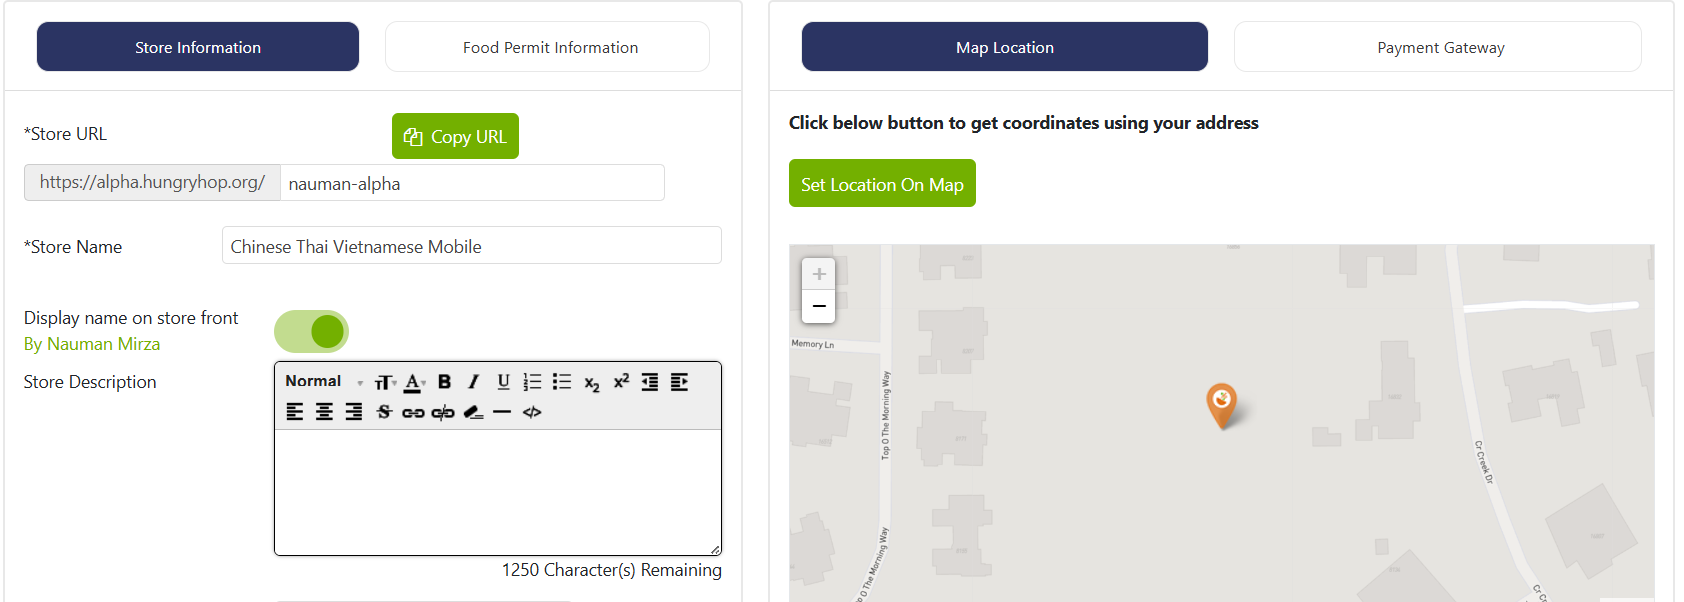This screenshot has width=1684, height=602.
Task: Toggle Display name on store front
Action: coord(311,331)
